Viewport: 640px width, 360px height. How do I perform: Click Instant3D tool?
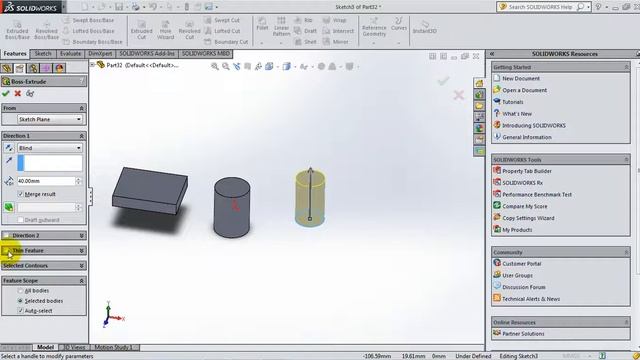pos(424,27)
